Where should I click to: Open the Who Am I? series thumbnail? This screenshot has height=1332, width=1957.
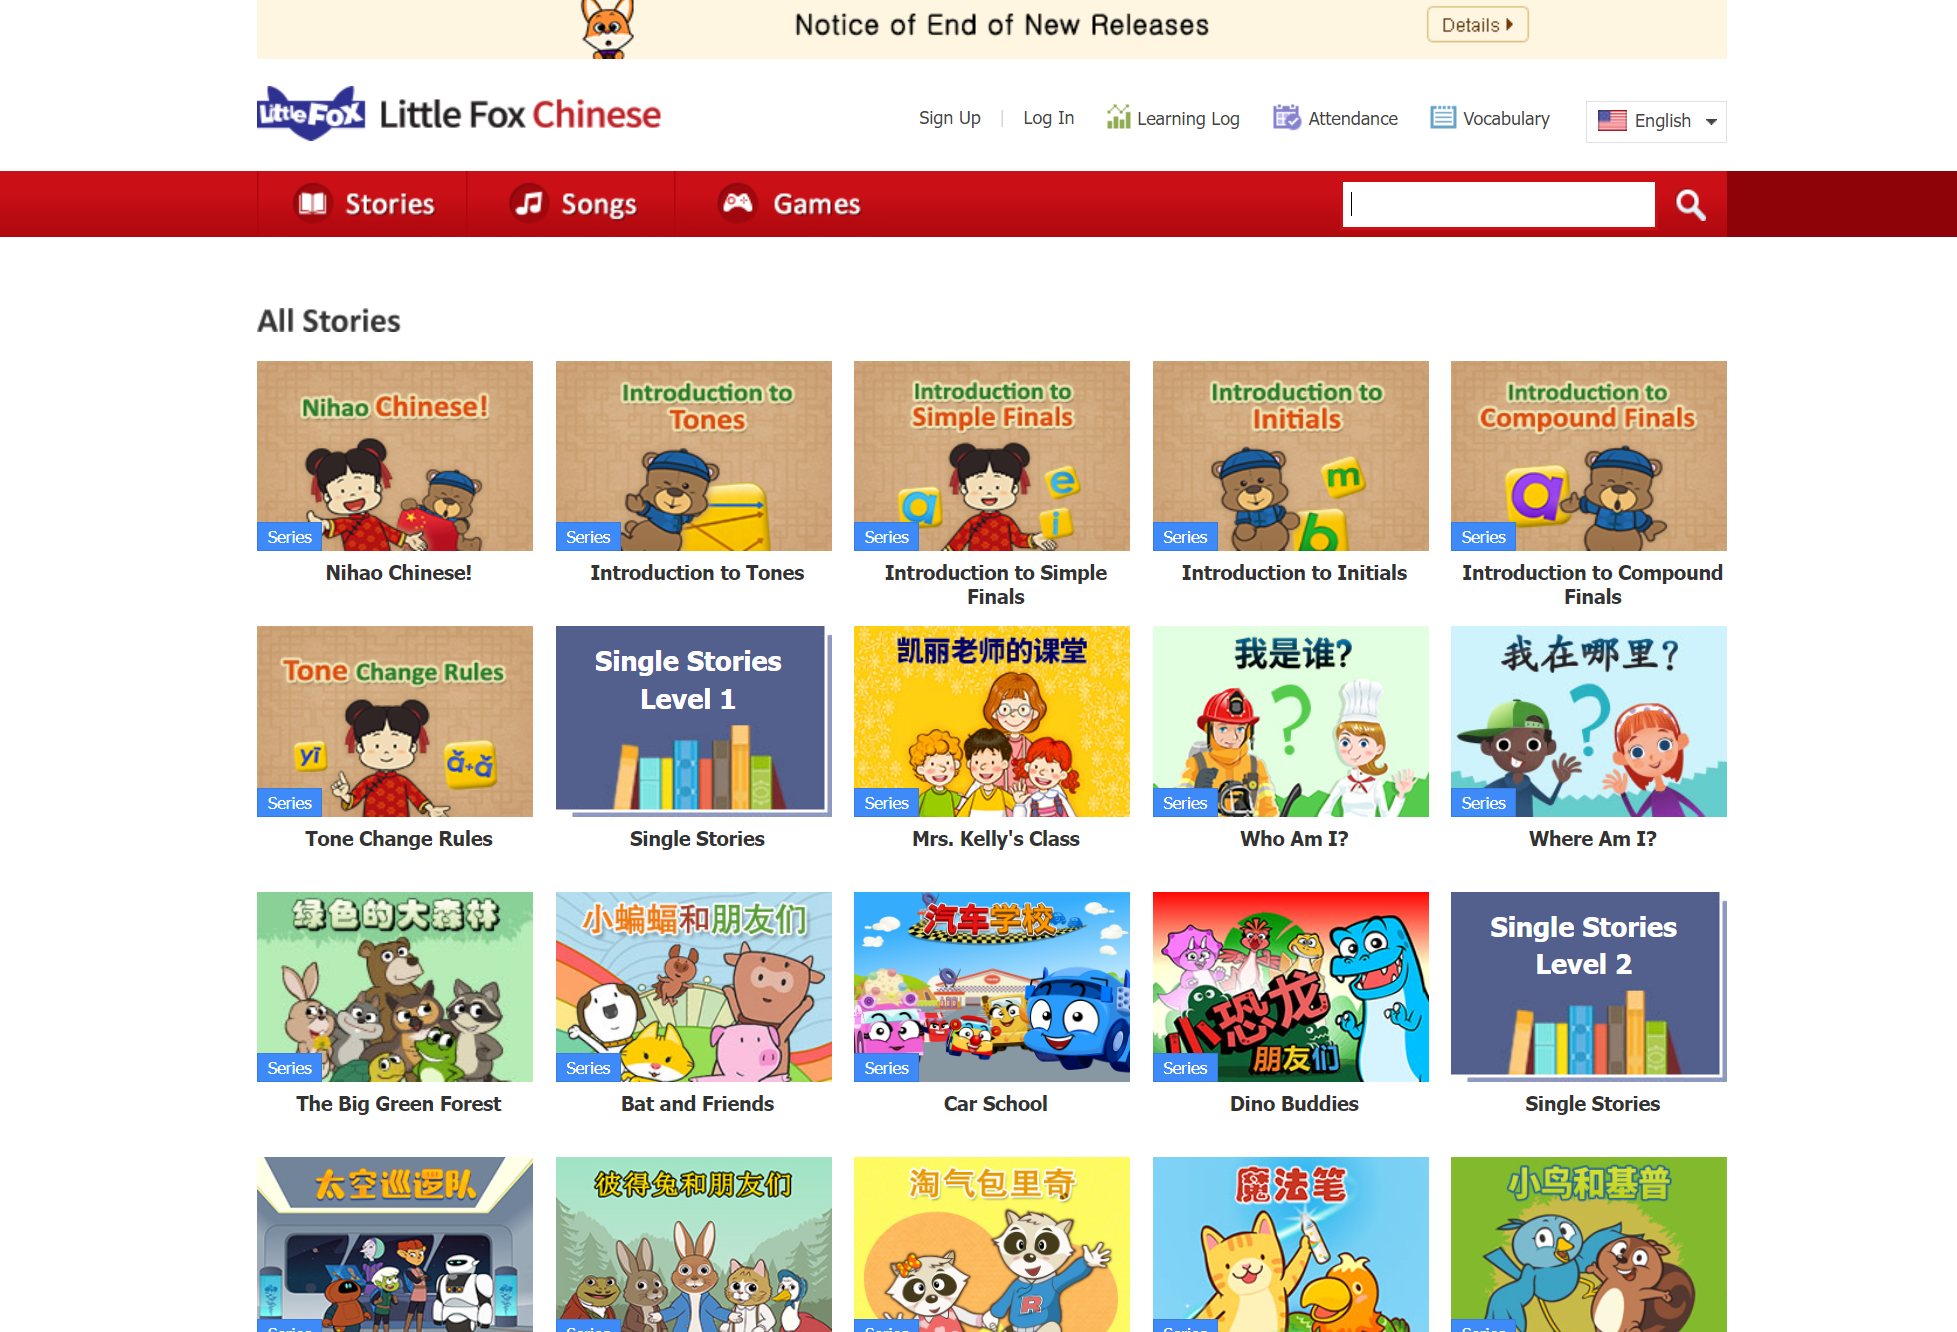click(1291, 721)
